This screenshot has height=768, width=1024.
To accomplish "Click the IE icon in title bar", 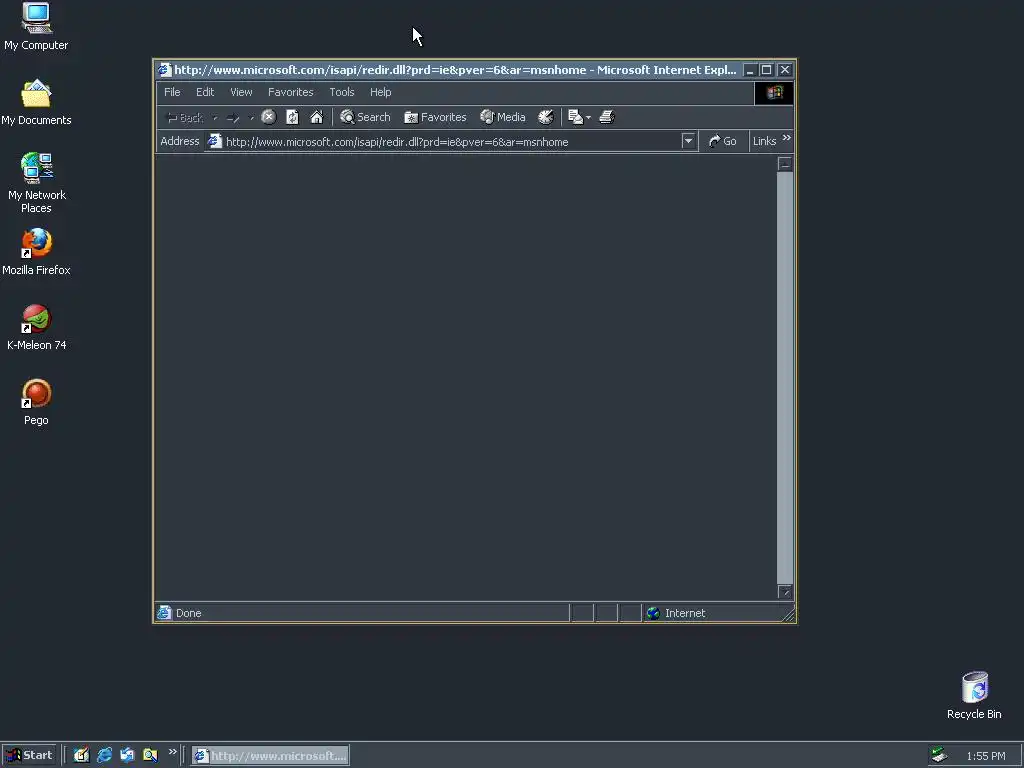I will pos(165,70).
